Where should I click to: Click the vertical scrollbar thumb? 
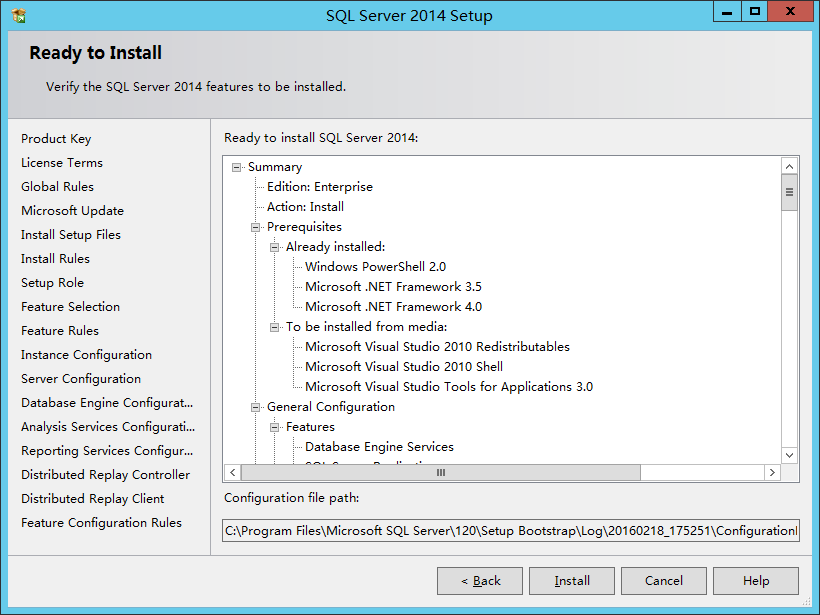(x=789, y=192)
